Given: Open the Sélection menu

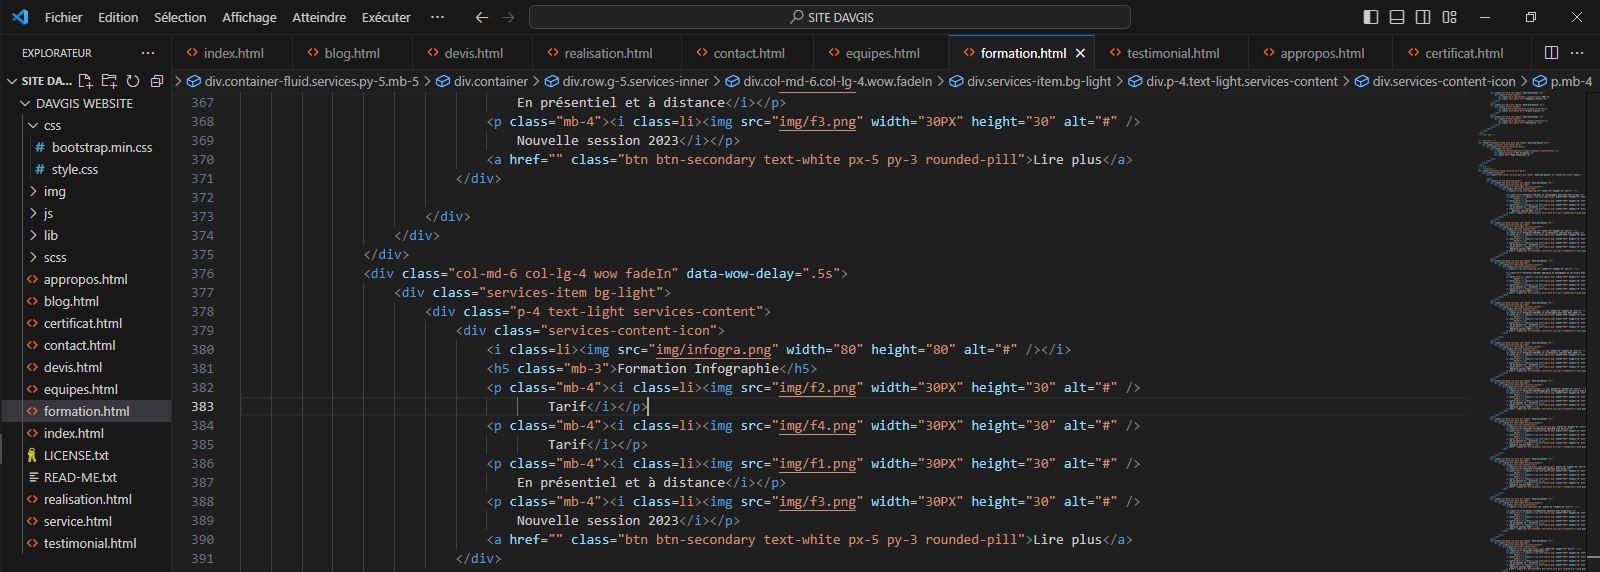Looking at the screenshot, I should tap(180, 17).
